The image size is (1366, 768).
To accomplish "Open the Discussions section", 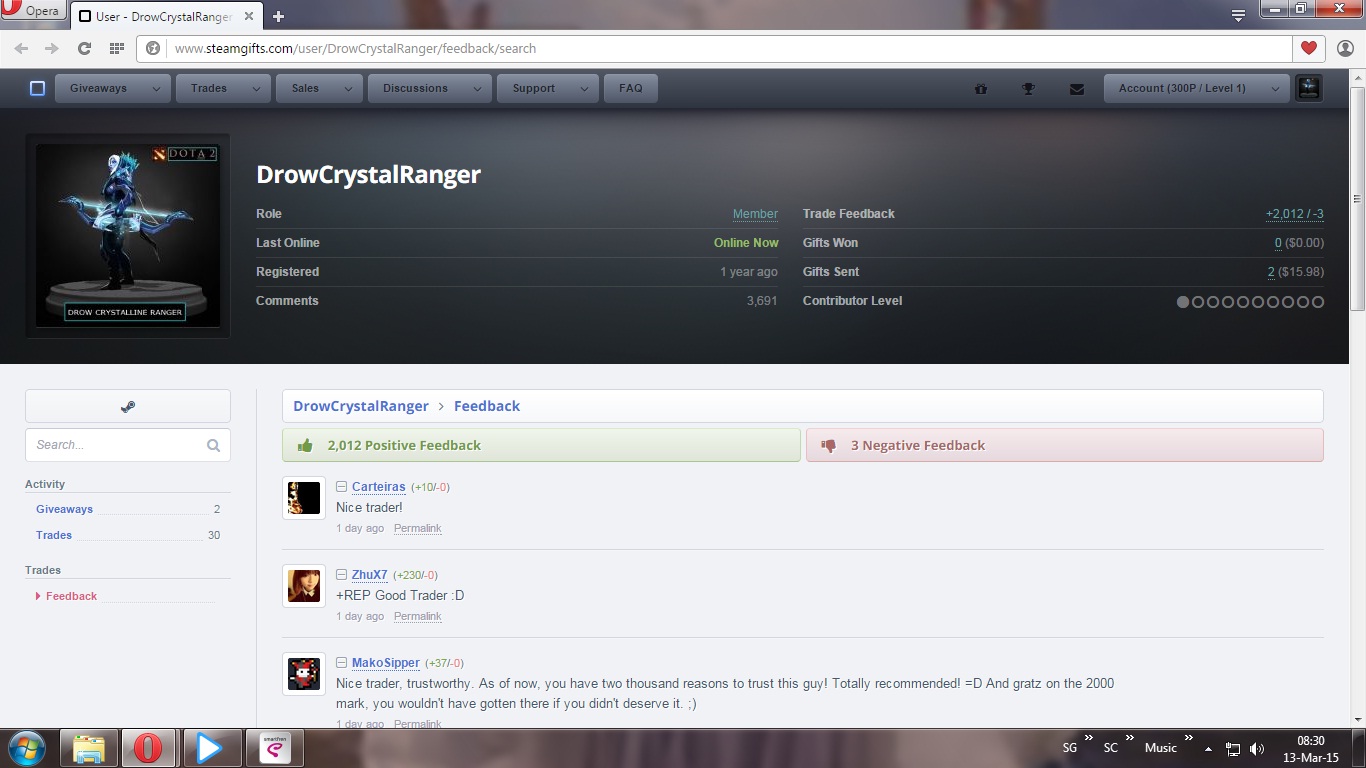I will (415, 88).
